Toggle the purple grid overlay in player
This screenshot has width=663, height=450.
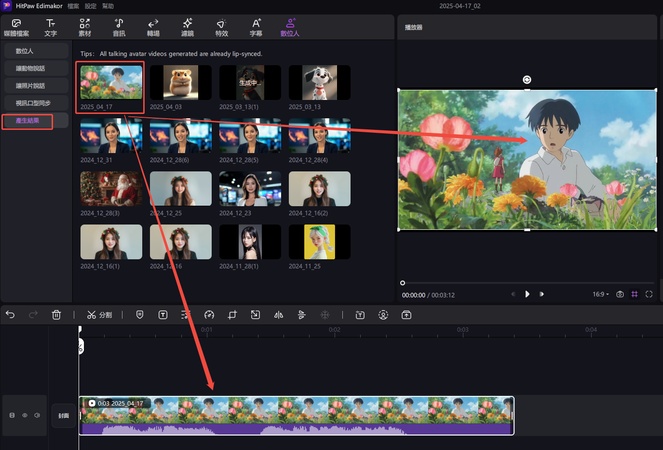[635, 294]
